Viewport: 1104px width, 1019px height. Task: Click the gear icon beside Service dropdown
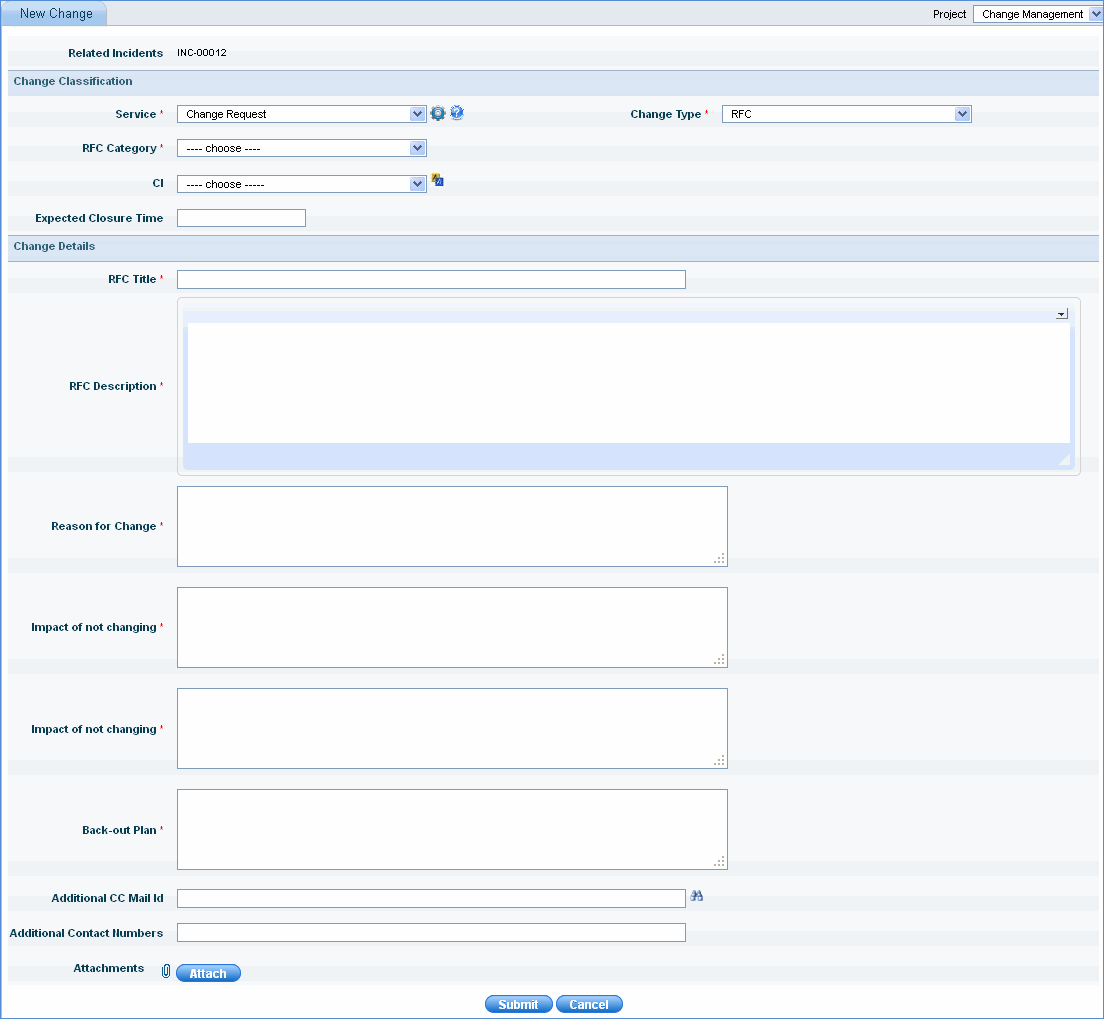437,114
